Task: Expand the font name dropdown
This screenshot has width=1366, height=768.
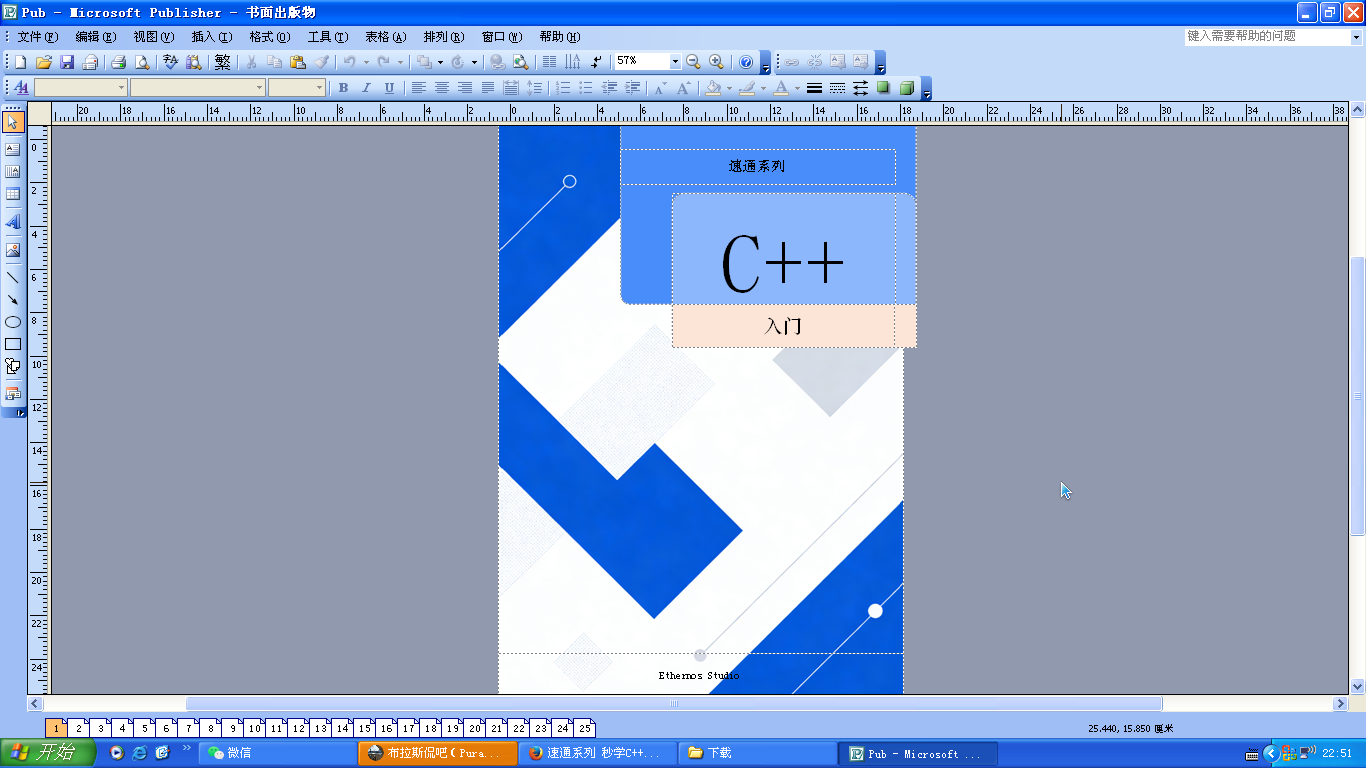Action: [x=259, y=88]
